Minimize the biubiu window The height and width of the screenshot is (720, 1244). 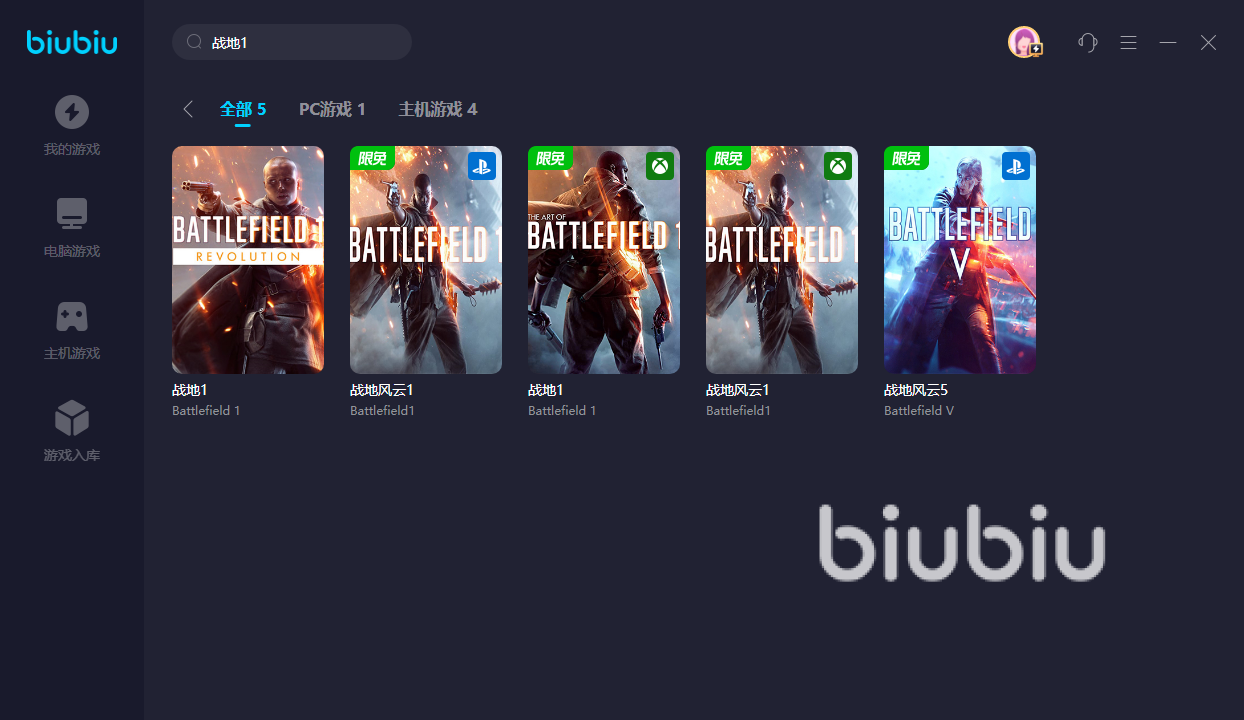pyautogui.click(x=1168, y=42)
